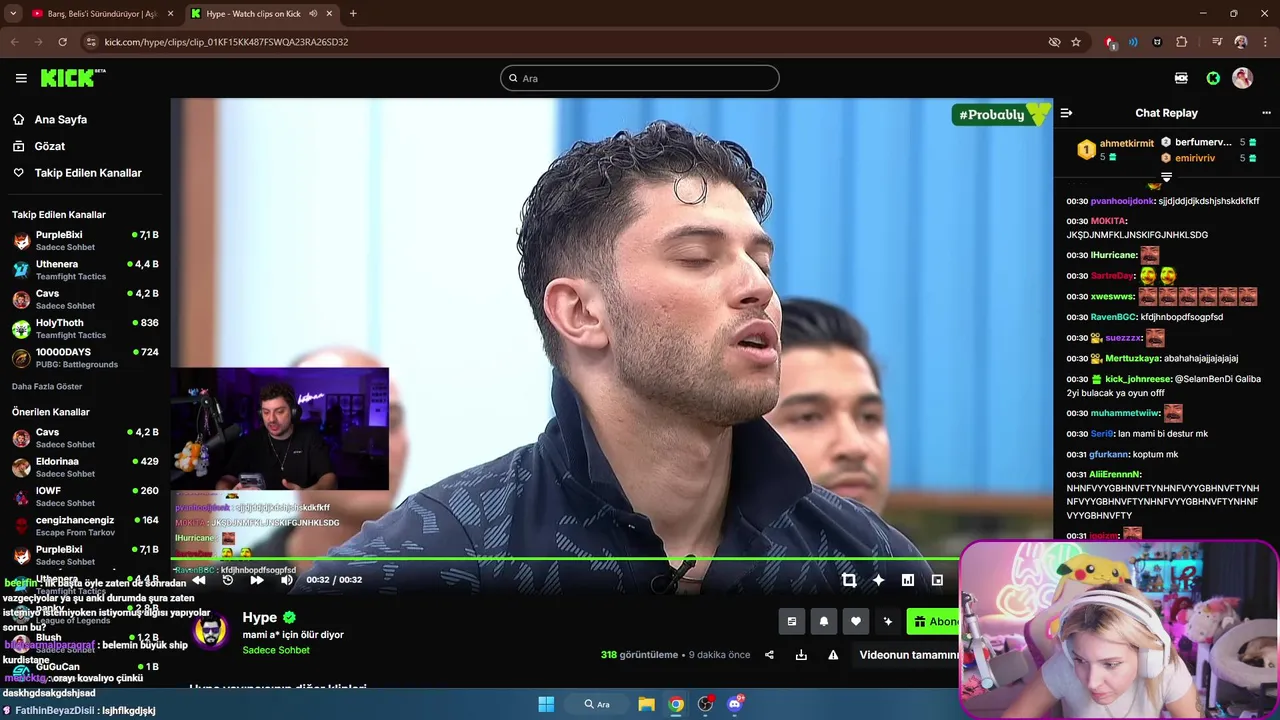Go to Ana Sayfa
1280x720 pixels.
61,119
